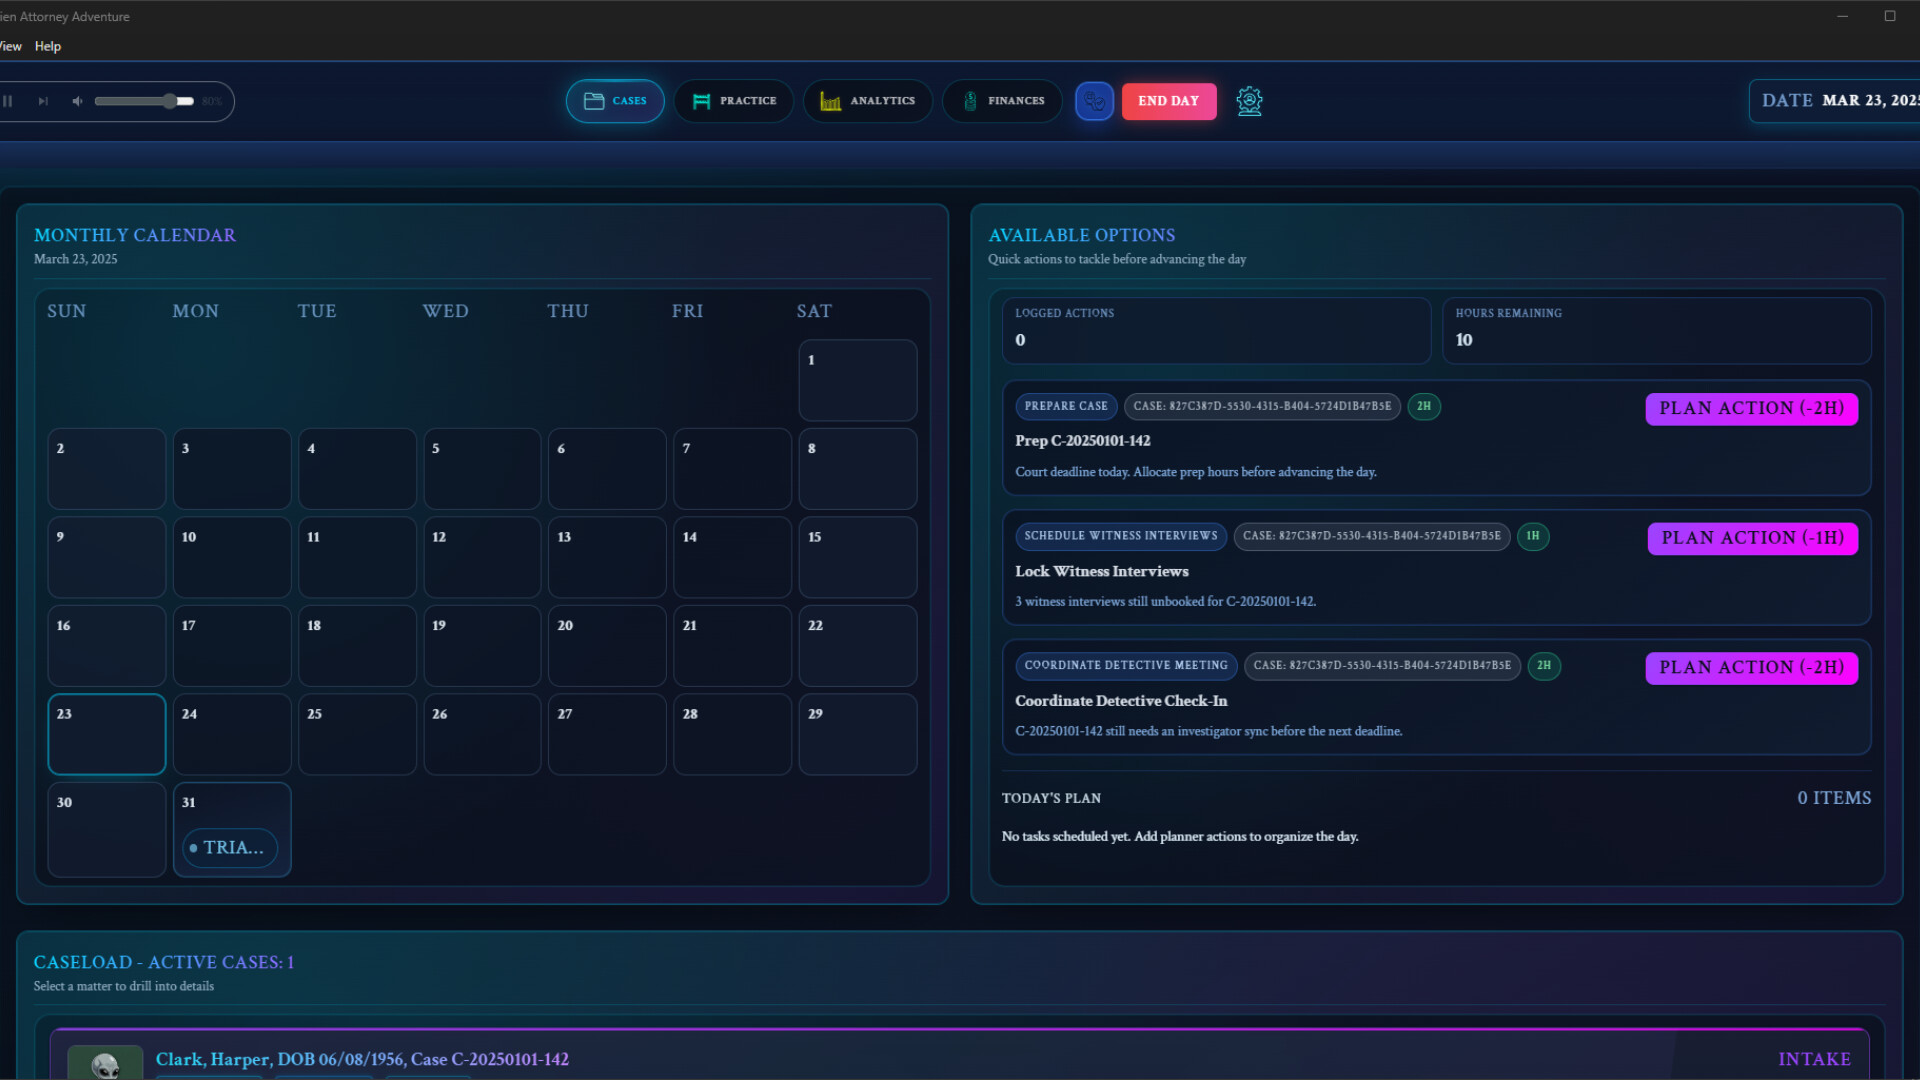Viewport: 1920px width, 1080px height.
Task: Click the blue task-approval icon beside End Day
Action: [1094, 101]
